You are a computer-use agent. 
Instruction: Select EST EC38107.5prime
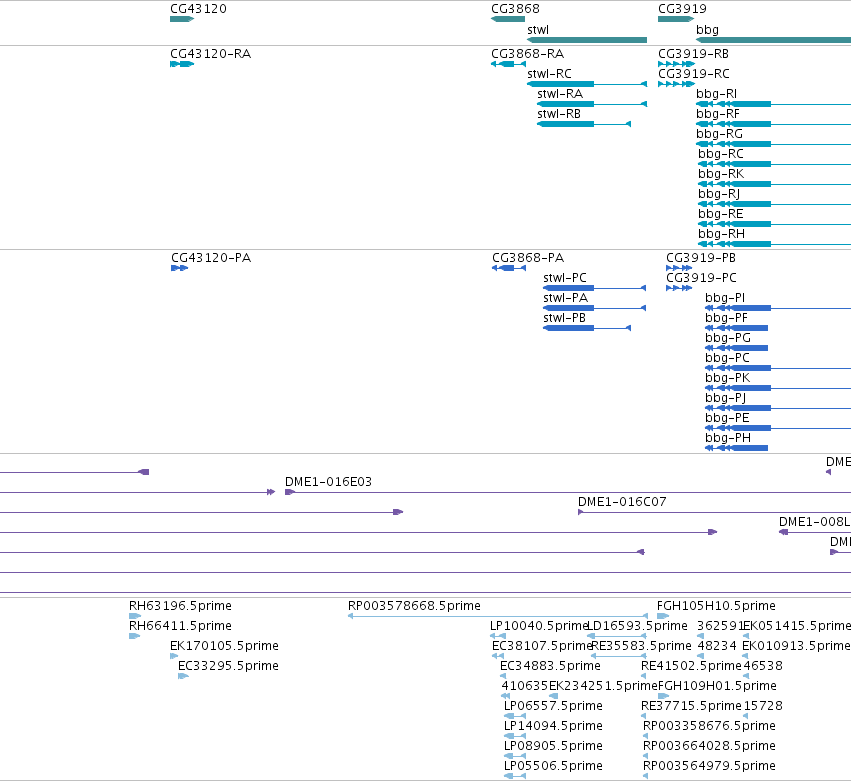click(498, 656)
